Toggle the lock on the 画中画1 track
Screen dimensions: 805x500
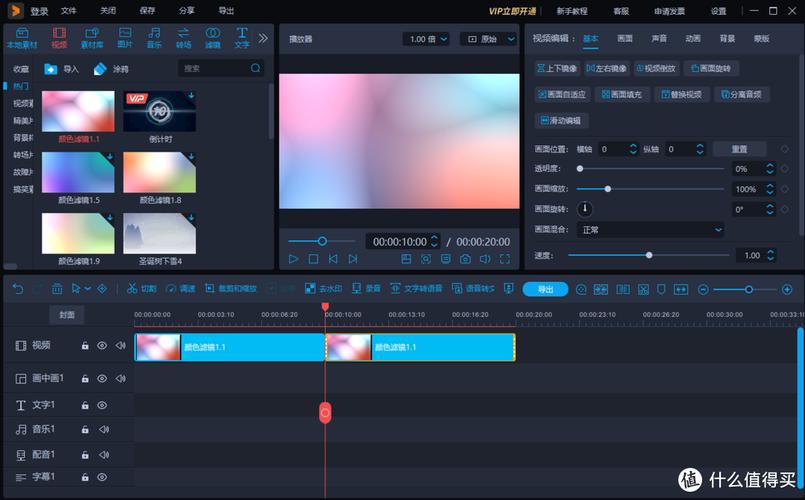pos(85,379)
